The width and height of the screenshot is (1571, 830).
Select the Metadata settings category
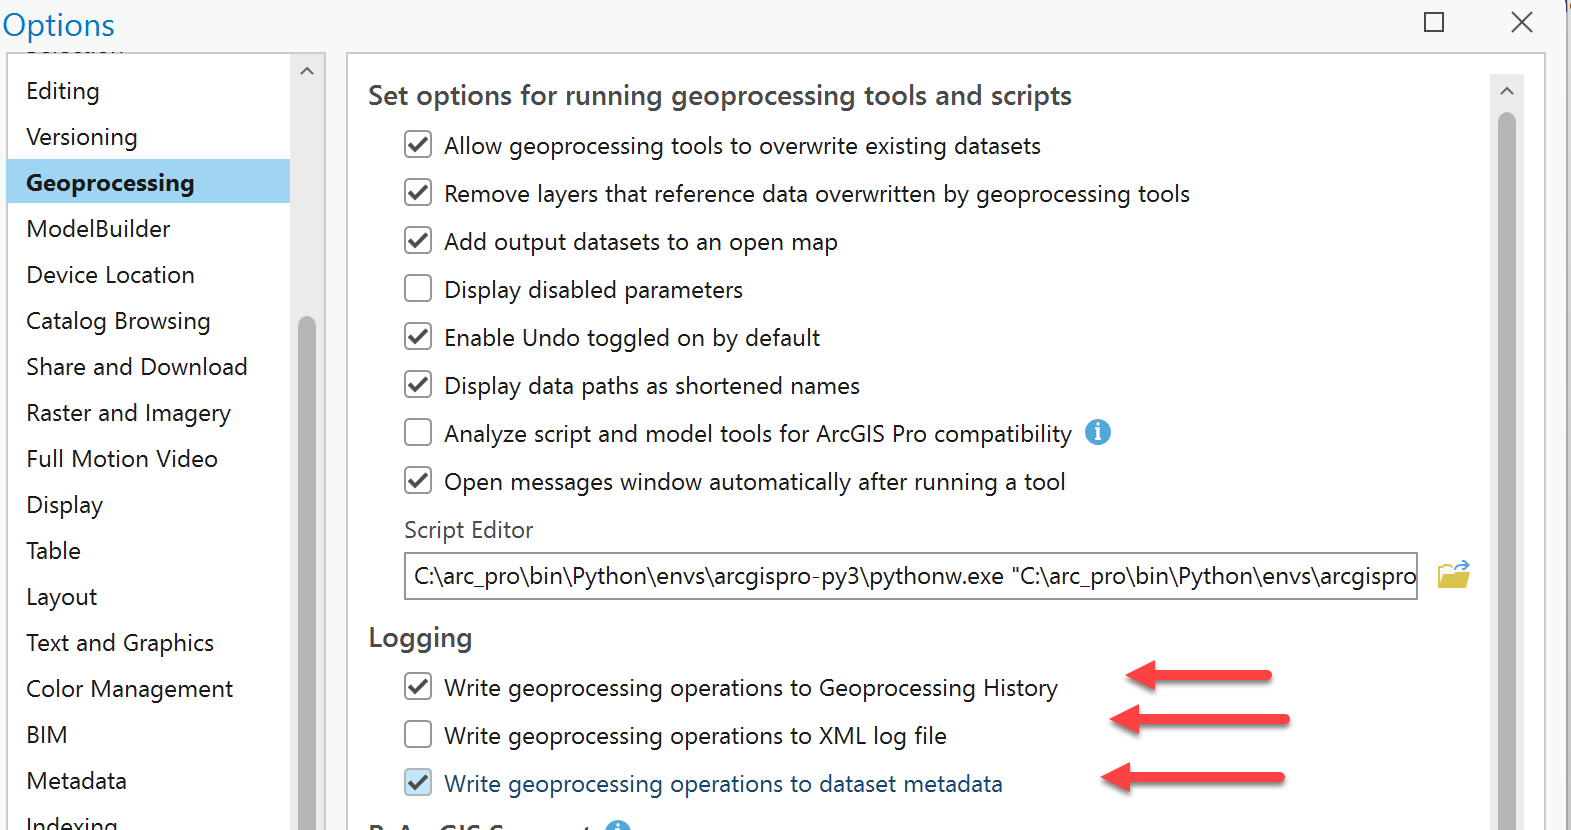coord(76,780)
